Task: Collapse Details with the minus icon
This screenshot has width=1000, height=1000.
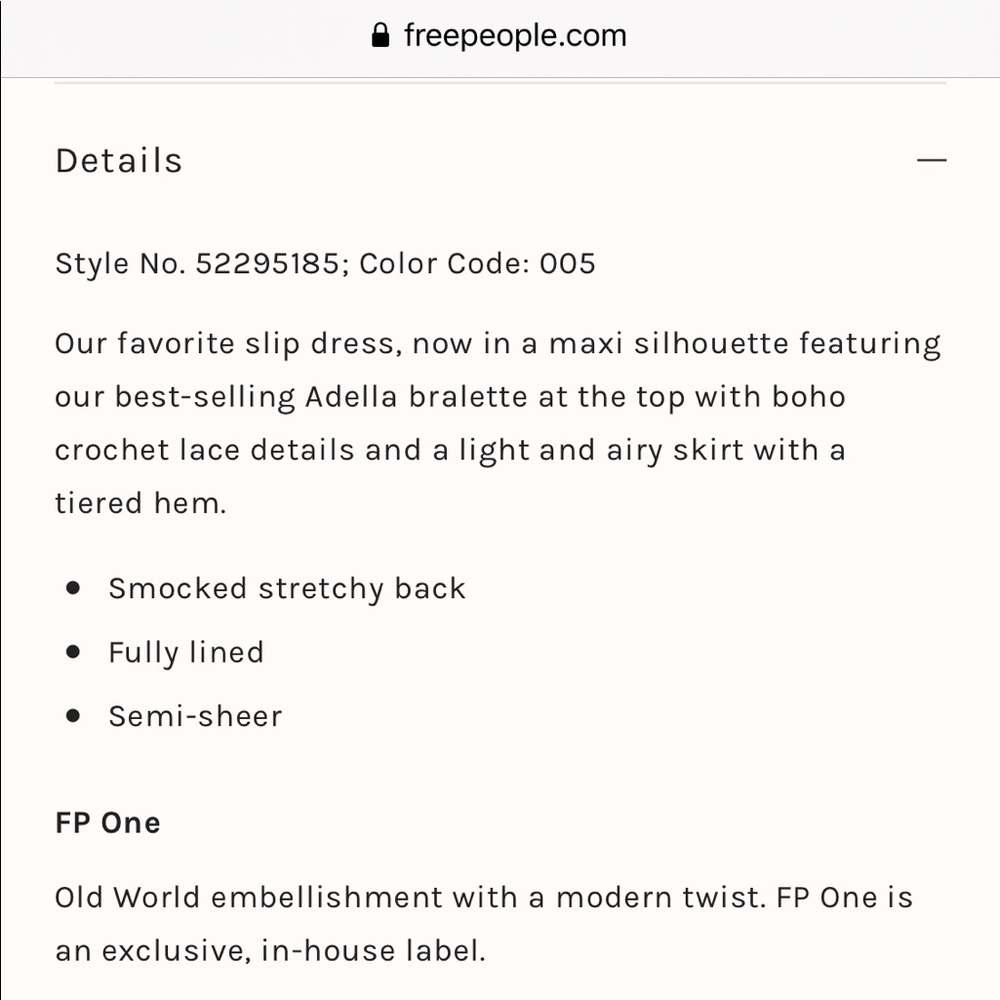Action: pos(931,160)
